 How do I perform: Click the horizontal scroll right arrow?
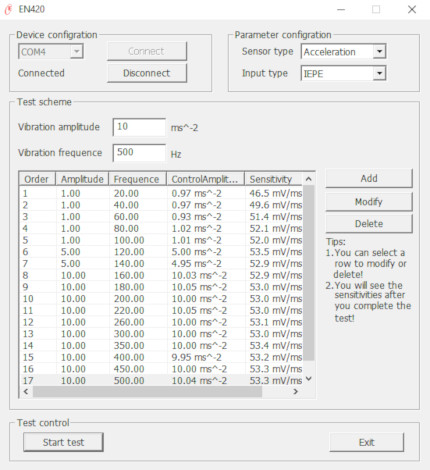click(x=295, y=392)
